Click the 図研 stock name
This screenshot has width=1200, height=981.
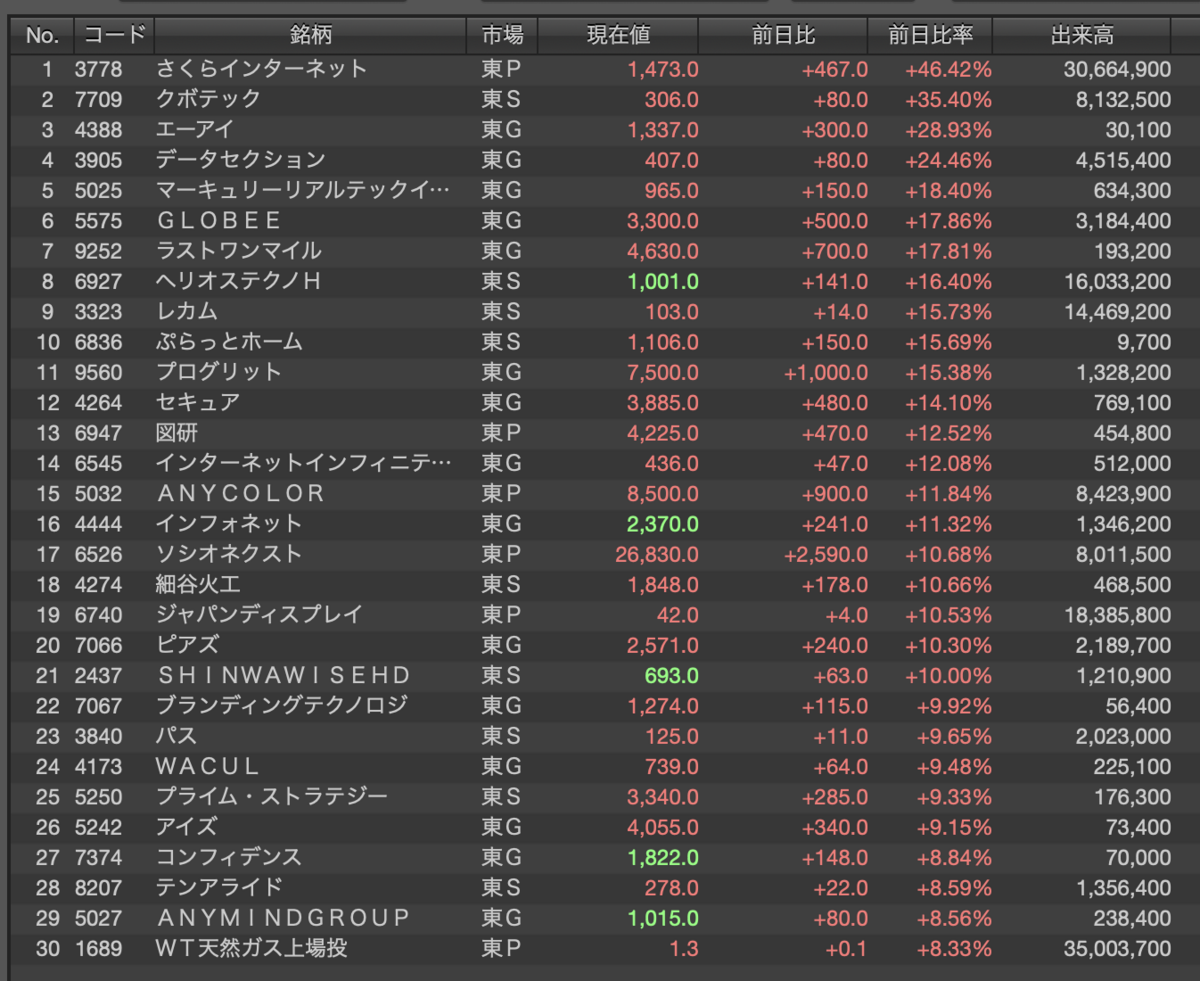coord(177,433)
